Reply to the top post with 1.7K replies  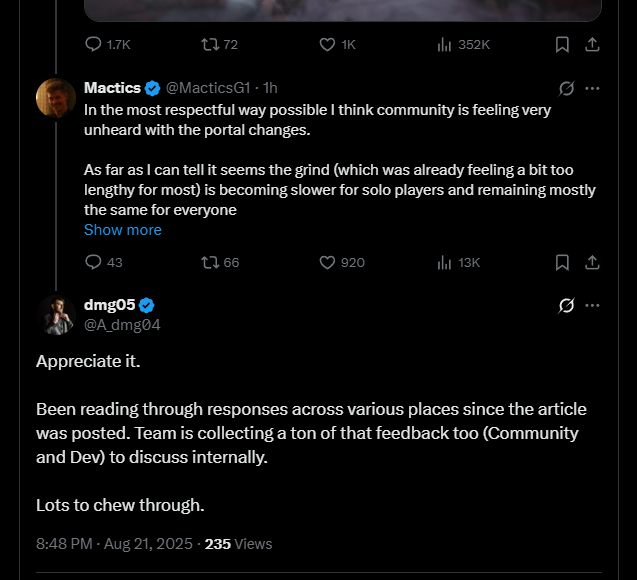click(x=94, y=44)
